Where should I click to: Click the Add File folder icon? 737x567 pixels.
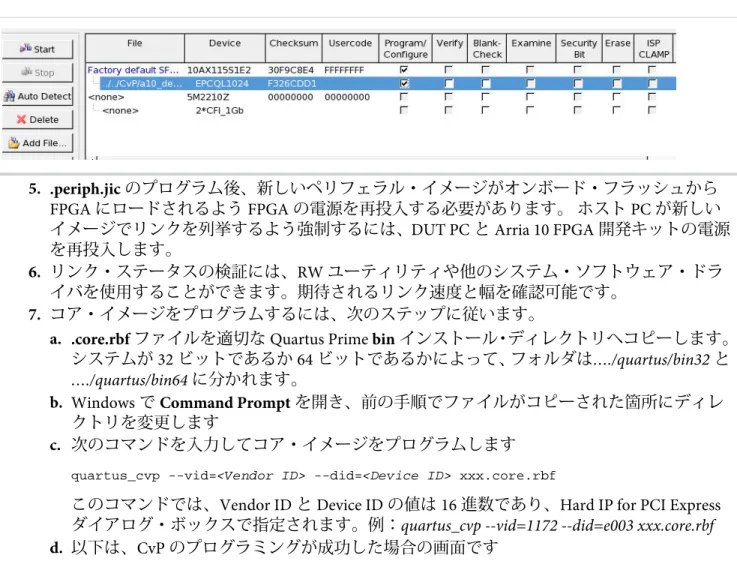(14, 142)
